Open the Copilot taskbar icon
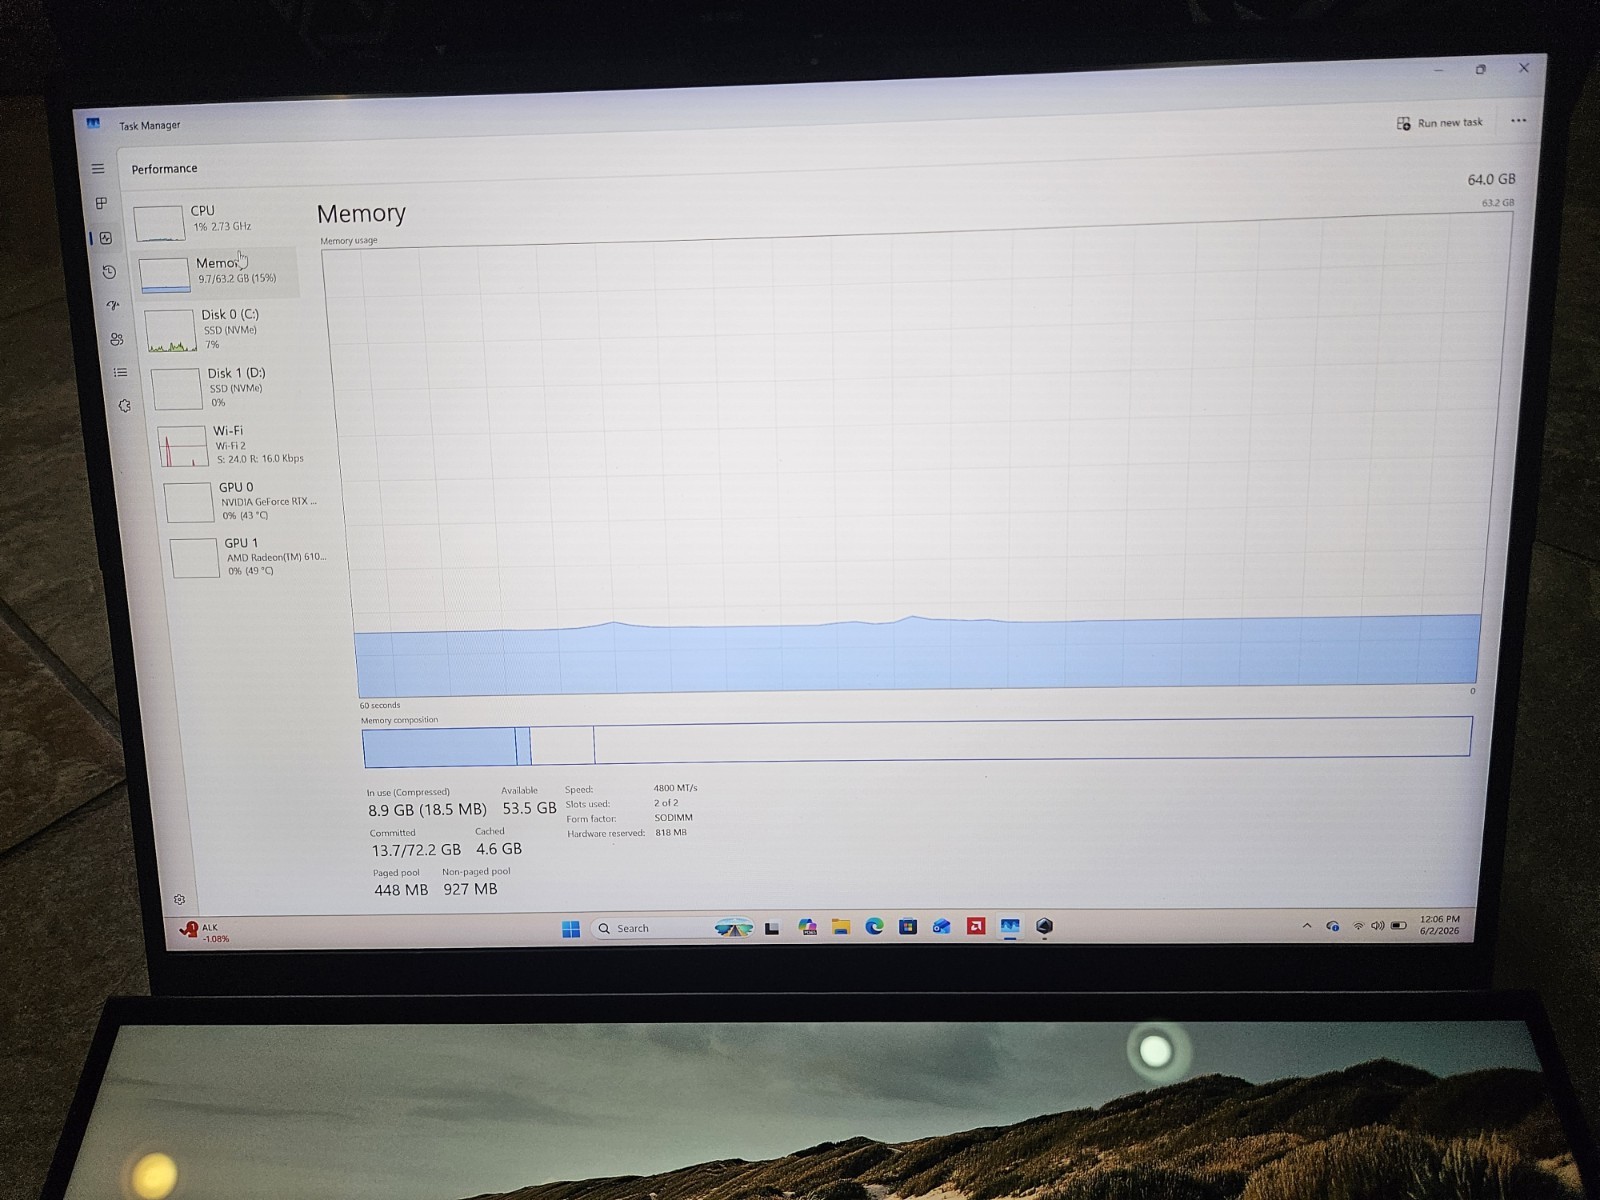This screenshot has height=1200, width=1600. pos(807,927)
